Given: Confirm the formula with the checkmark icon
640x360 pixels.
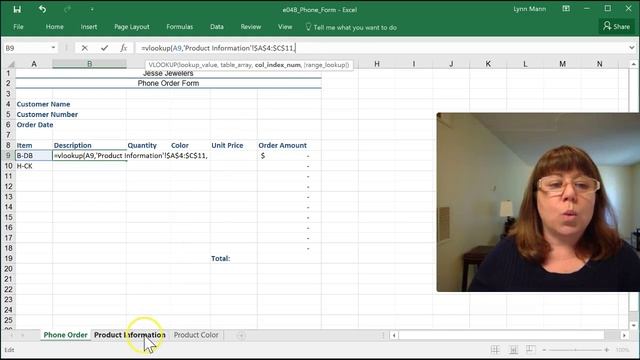Looking at the screenshot, I should point(104,48).
